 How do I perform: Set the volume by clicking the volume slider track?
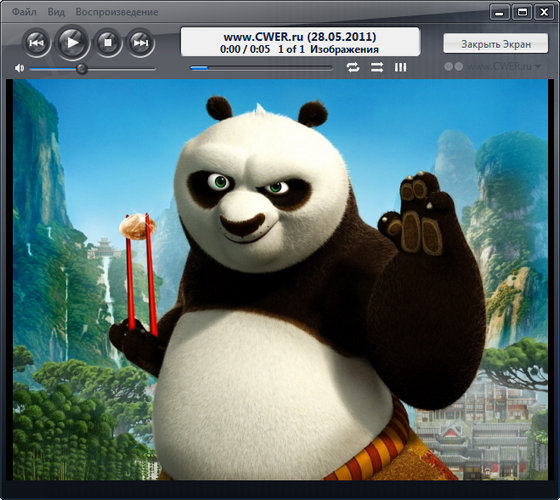92,69
